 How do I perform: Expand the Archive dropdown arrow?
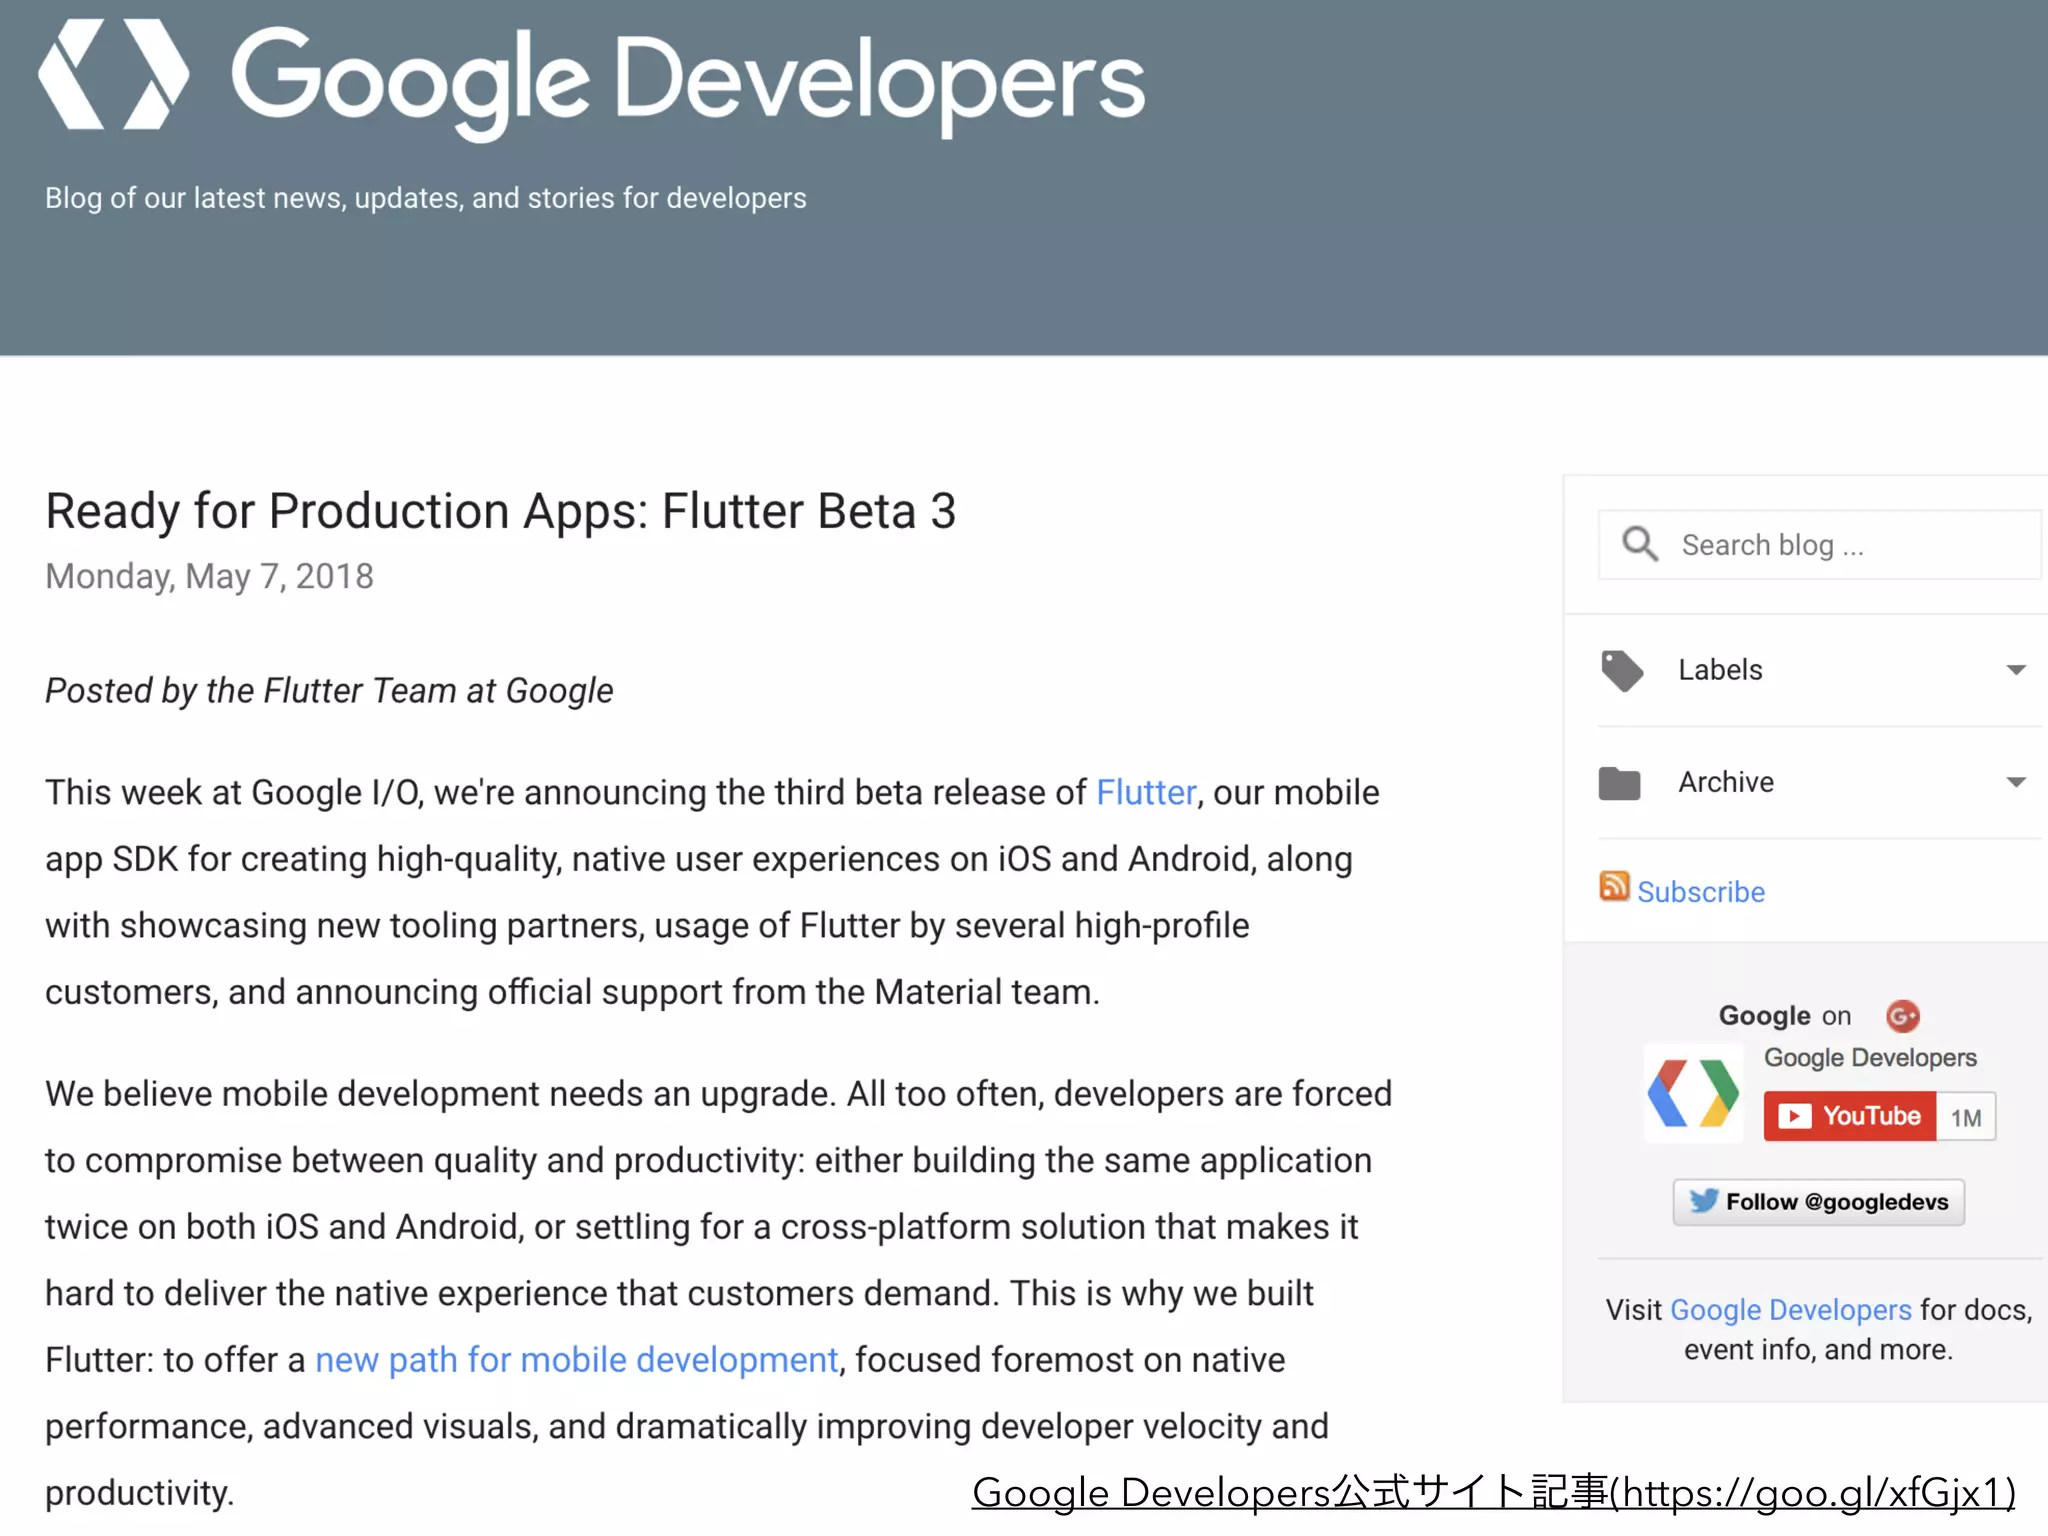[x=2016, y=782]
